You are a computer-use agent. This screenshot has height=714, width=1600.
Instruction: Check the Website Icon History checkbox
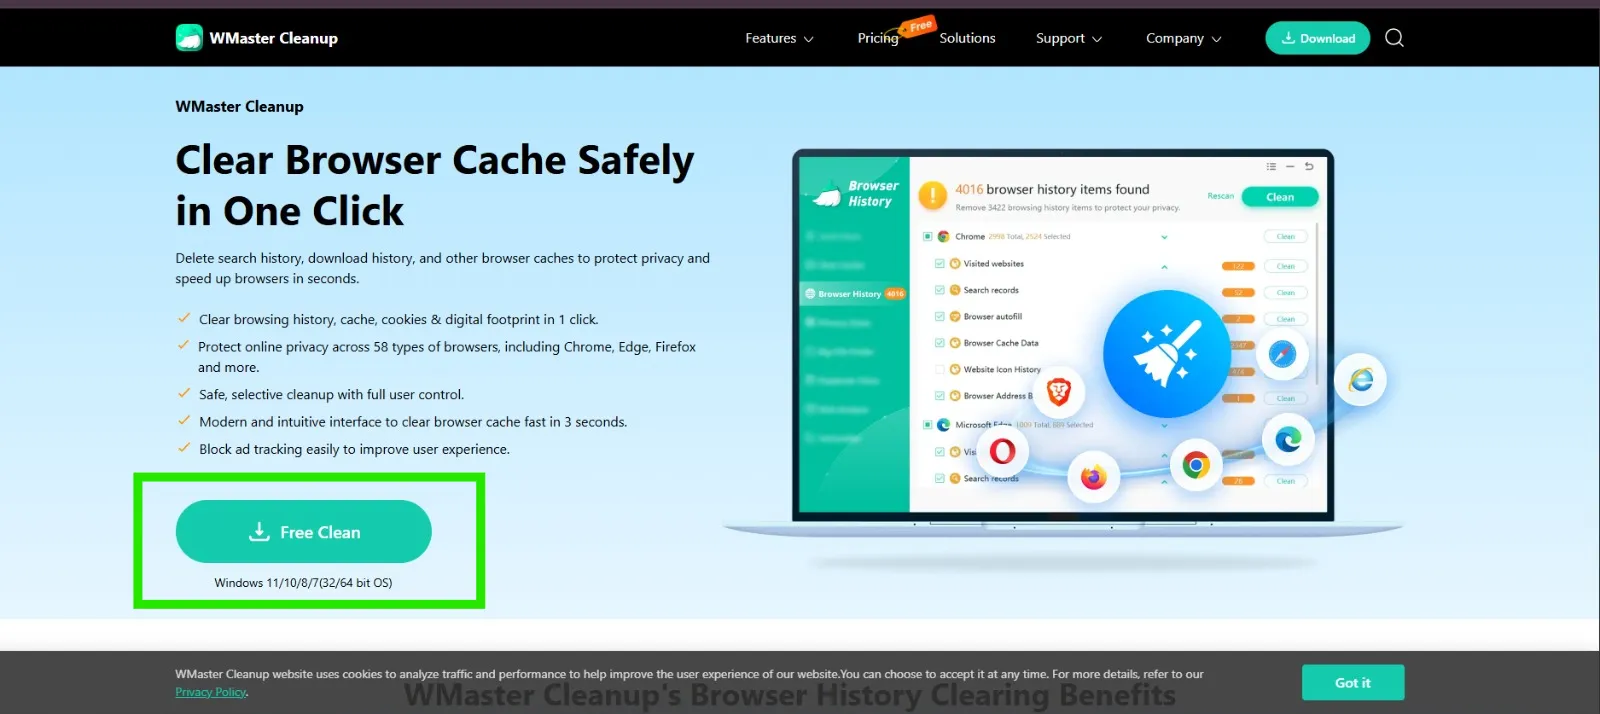coord(940,369)
